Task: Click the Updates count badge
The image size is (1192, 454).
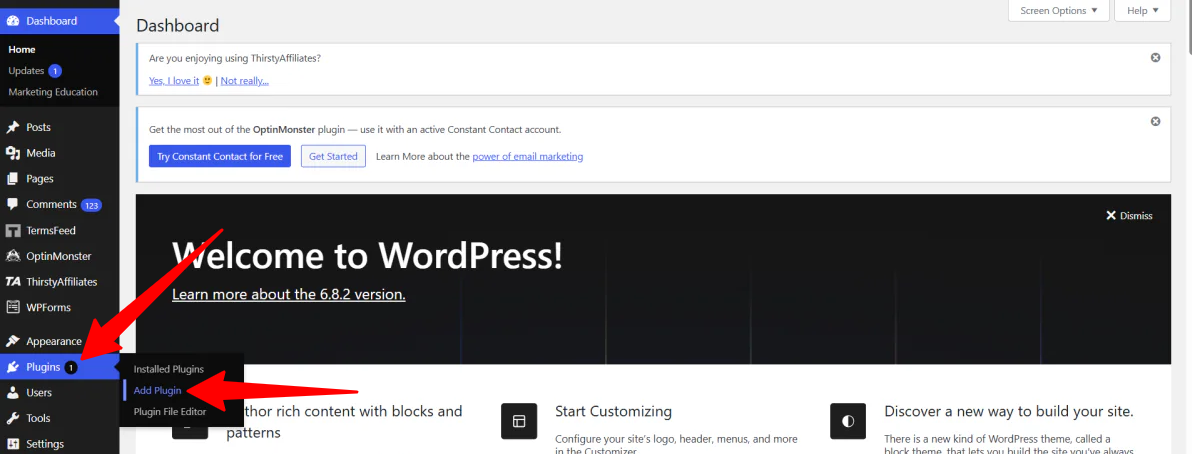Action: [55, 71]
